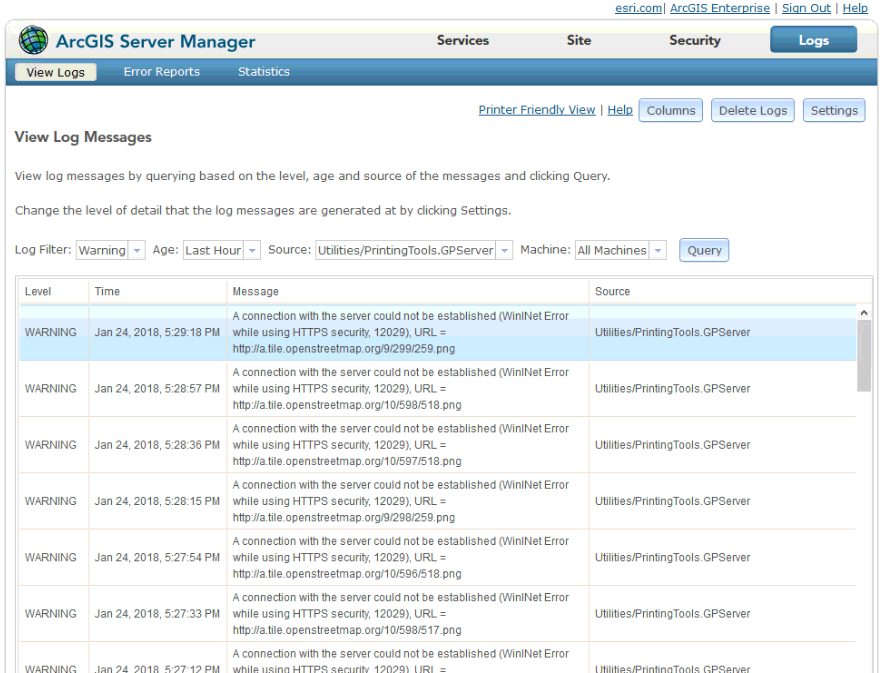Click the Delete Logs button
The width and height of the screenshot is (886, 673).
pos(753,110)
